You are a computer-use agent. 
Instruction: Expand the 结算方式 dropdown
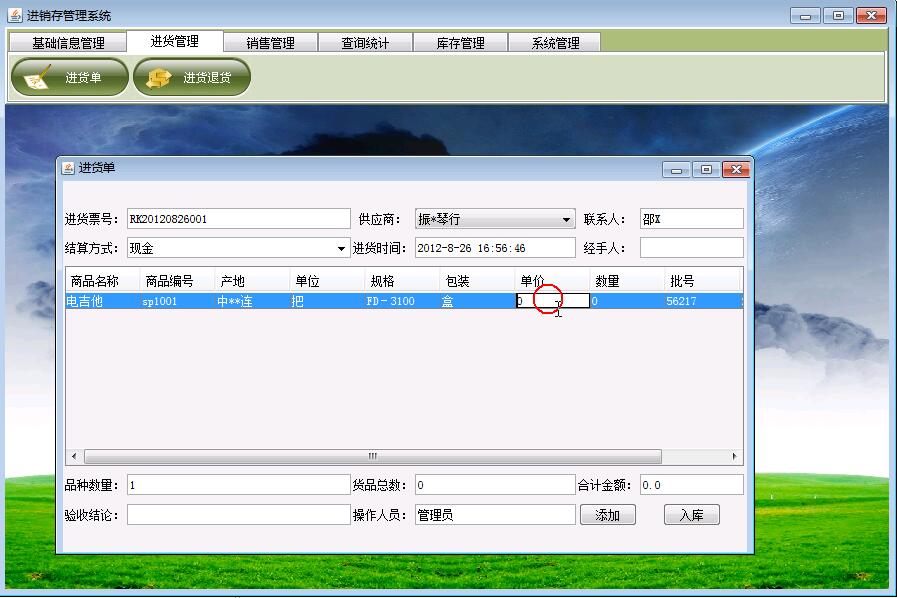[341, 248]
